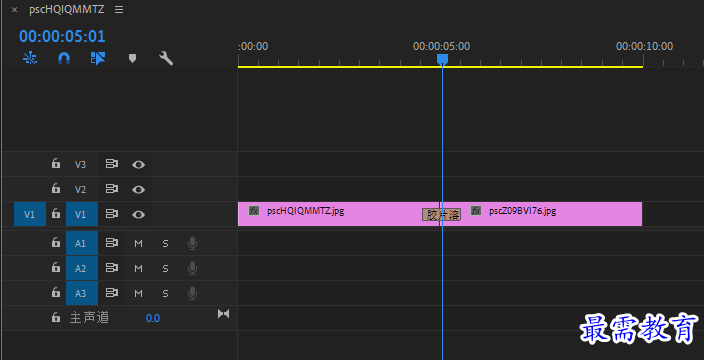
Task: Toggle lock on track V3
Action: click(x=56, y=164)
